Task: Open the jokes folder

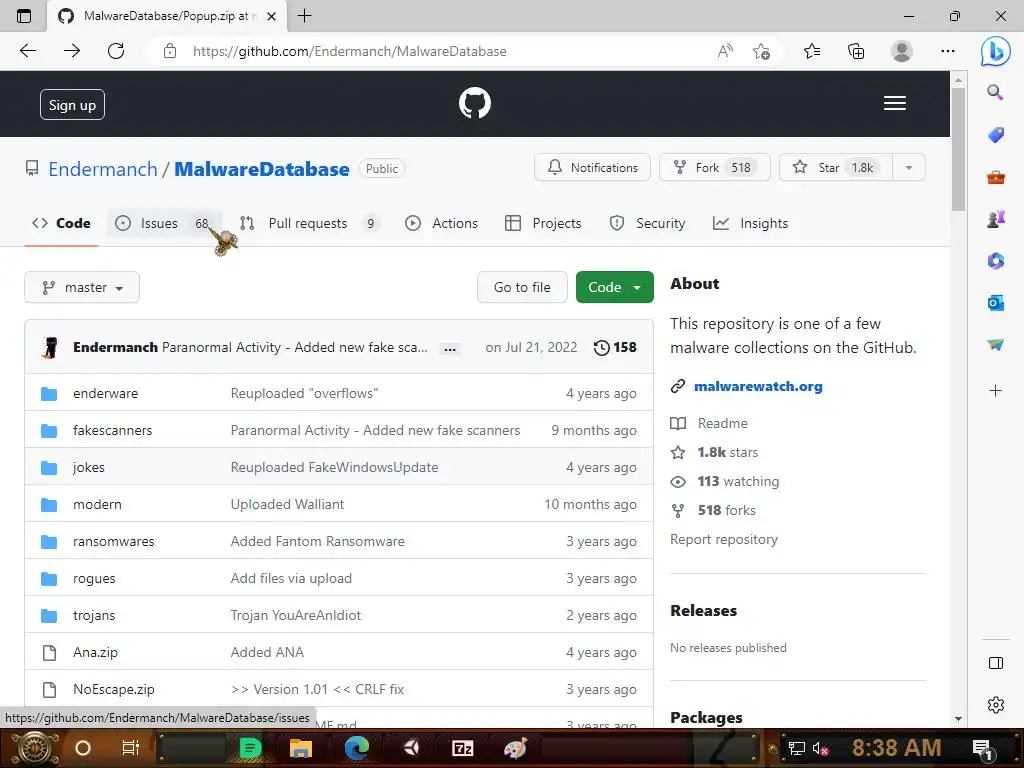Action: (89, 468)
